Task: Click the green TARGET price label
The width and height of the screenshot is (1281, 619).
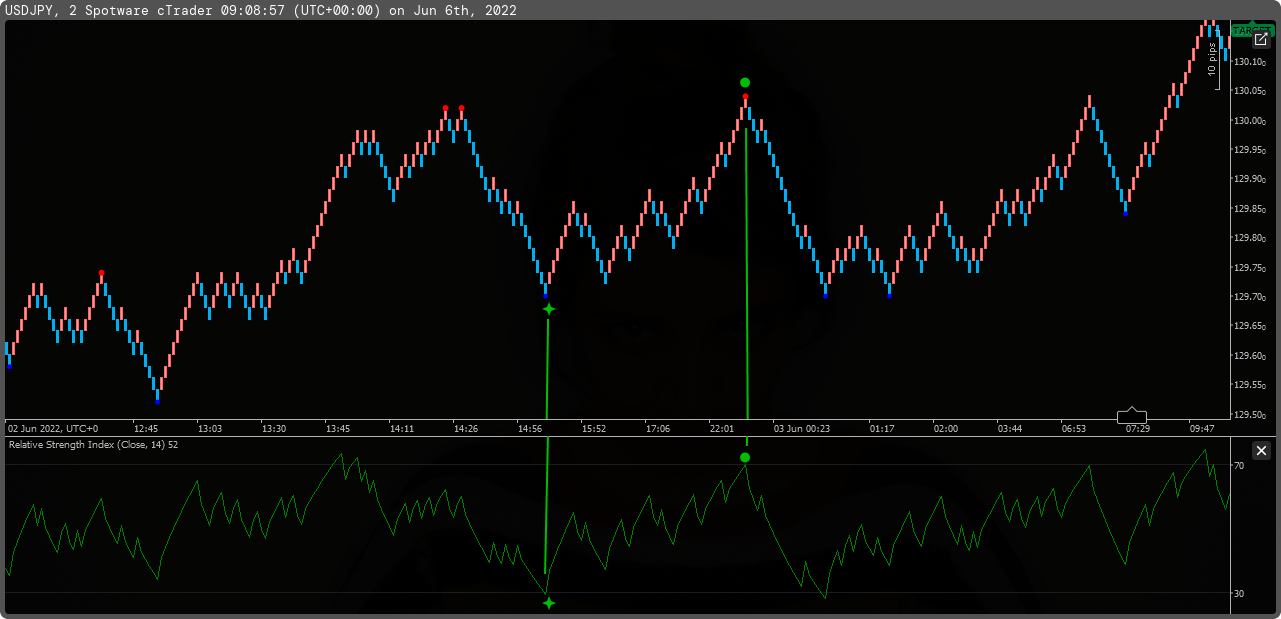Action: click(1244, 31)
